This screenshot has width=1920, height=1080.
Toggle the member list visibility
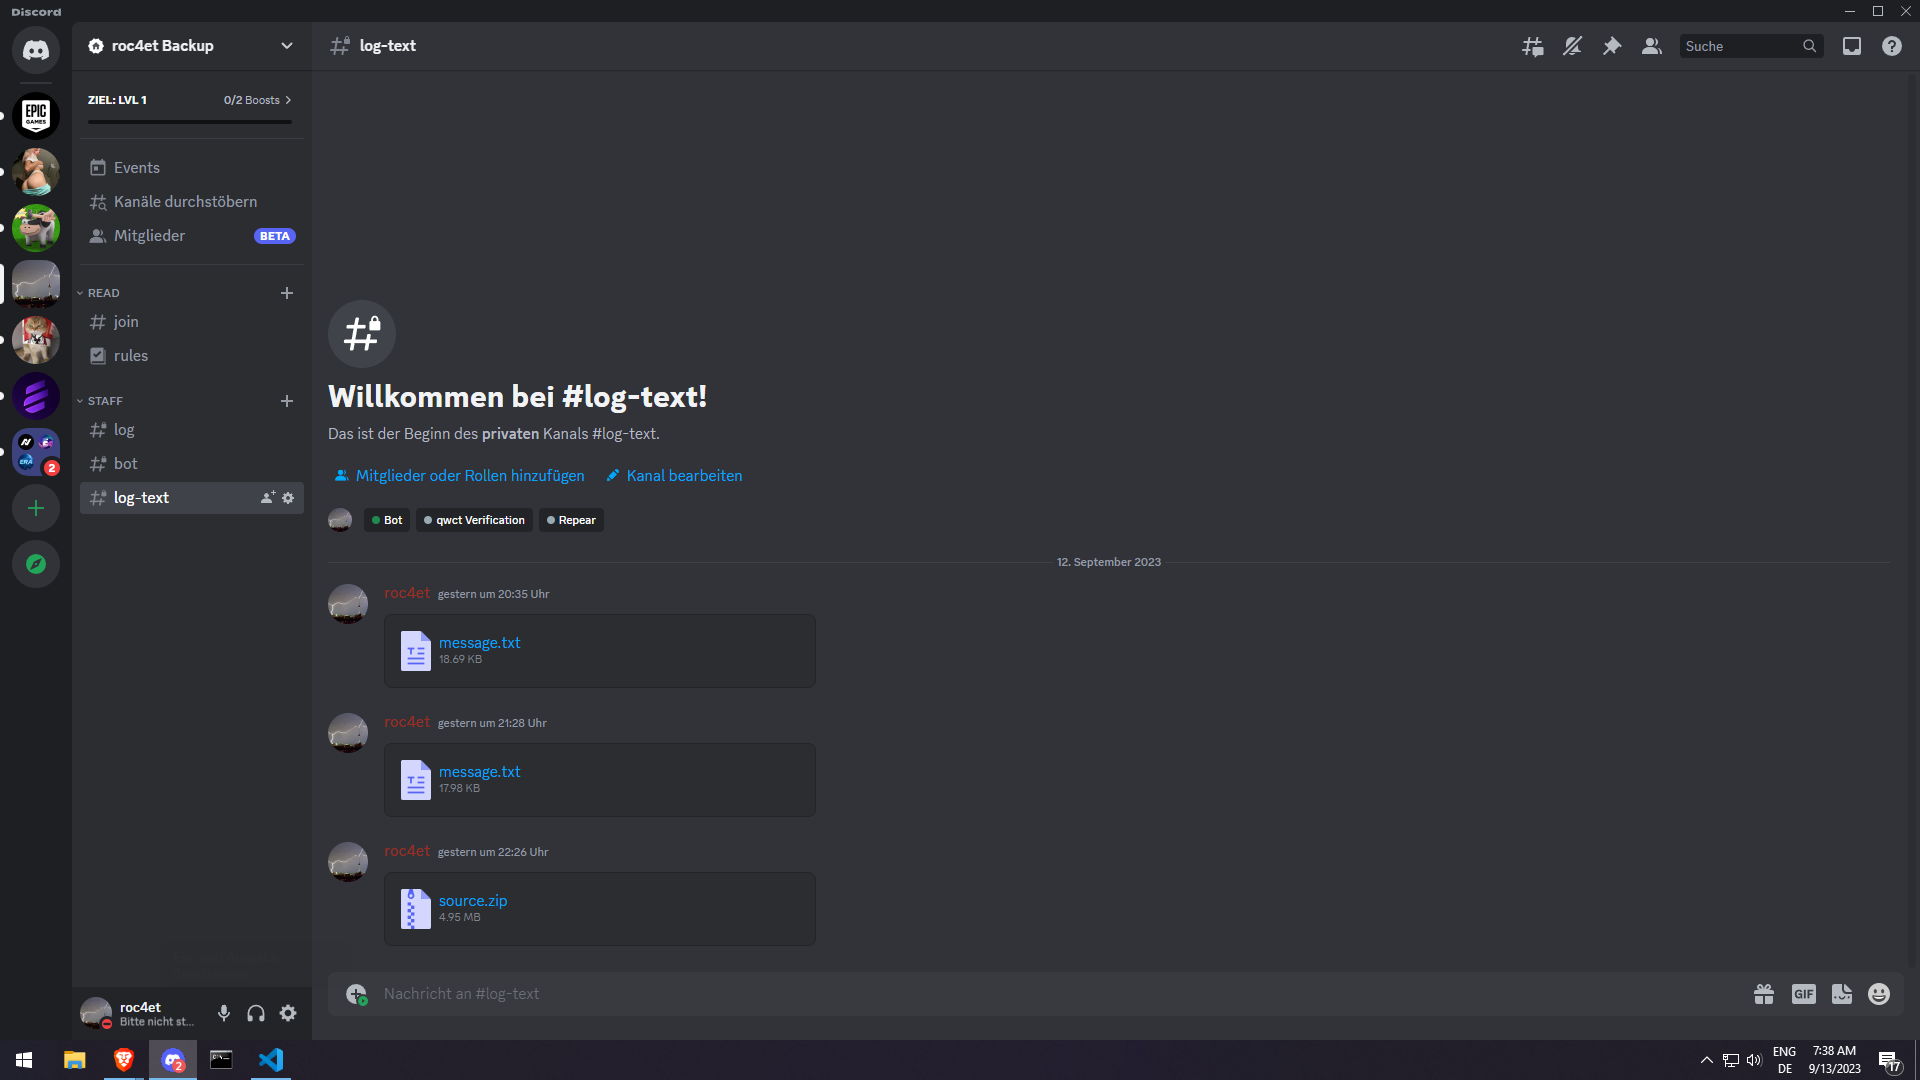click(1652, 46)
